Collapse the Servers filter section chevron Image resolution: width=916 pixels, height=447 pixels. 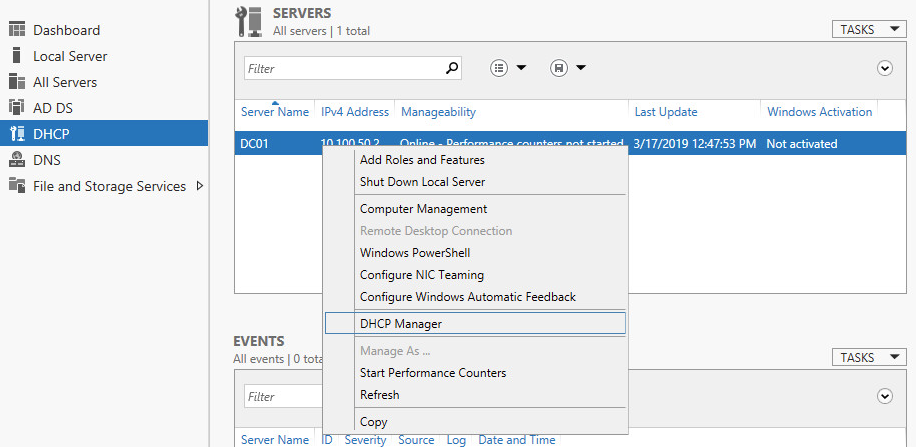point(884,68)
